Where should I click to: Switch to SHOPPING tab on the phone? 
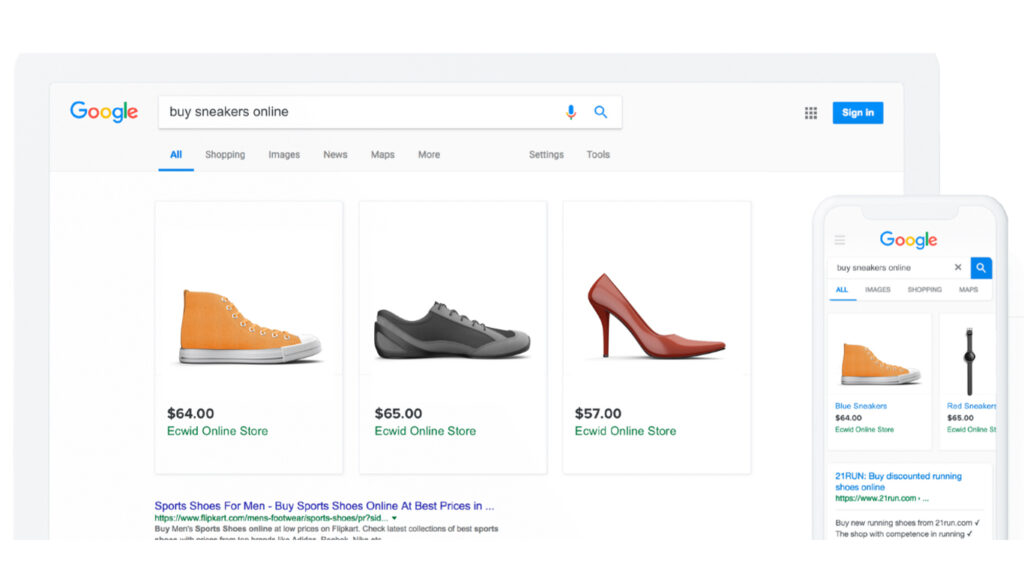tap(925, 289)
